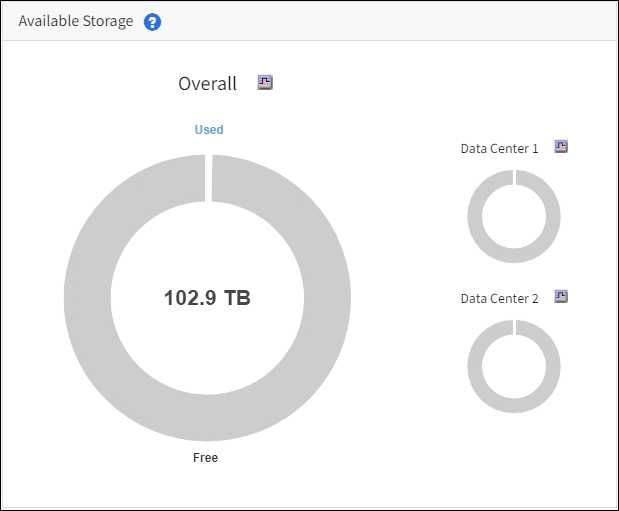The height and width of the screenshot is (511, 619).
Task: Click the Used sliver atop Data Center 2 donut
Action: pyautogui.click(x=514, y=327)
